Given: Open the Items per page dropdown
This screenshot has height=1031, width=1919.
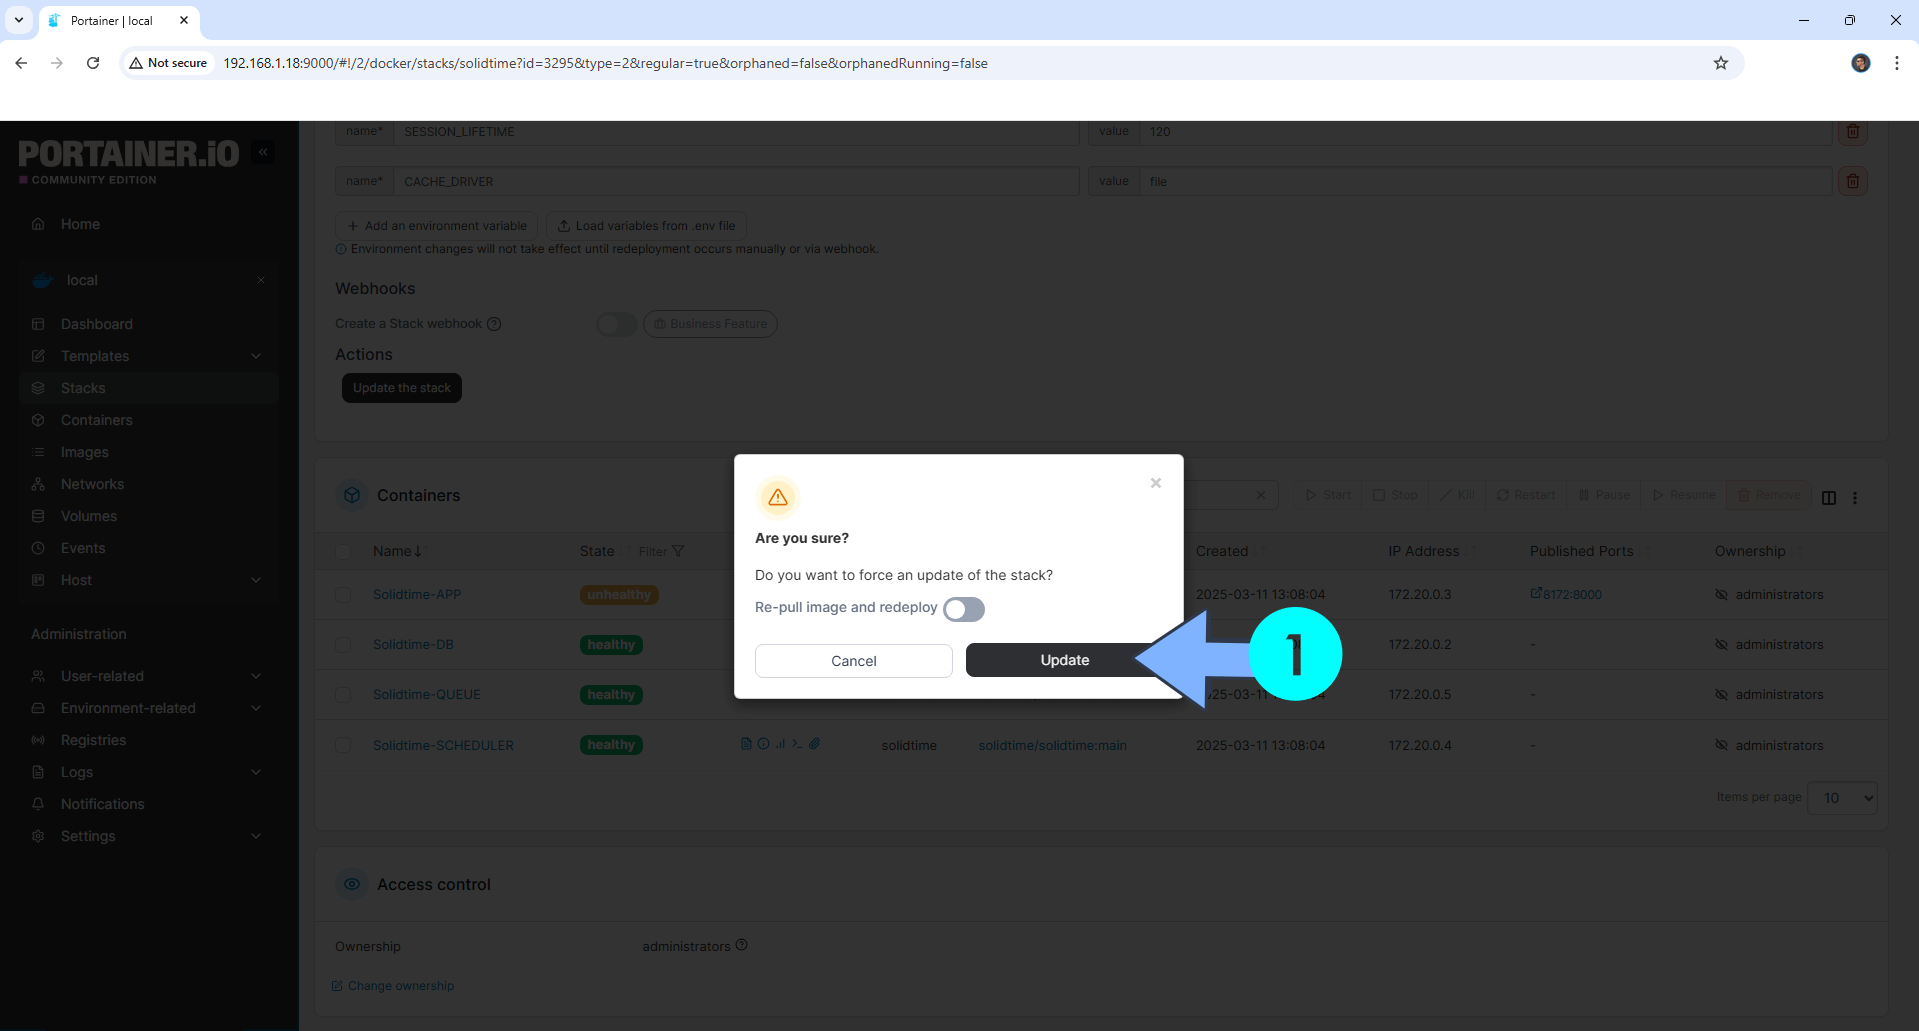Looking at the screenshot, I should (x=1842, y=798).
